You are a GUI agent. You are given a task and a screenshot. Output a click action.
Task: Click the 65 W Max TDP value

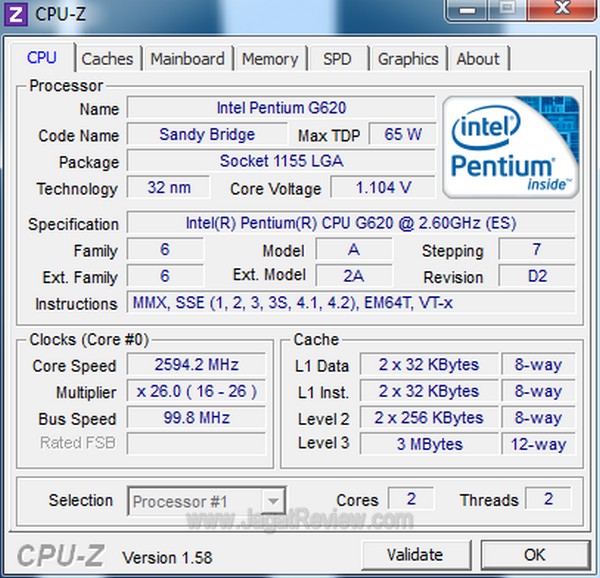(402, 134)
